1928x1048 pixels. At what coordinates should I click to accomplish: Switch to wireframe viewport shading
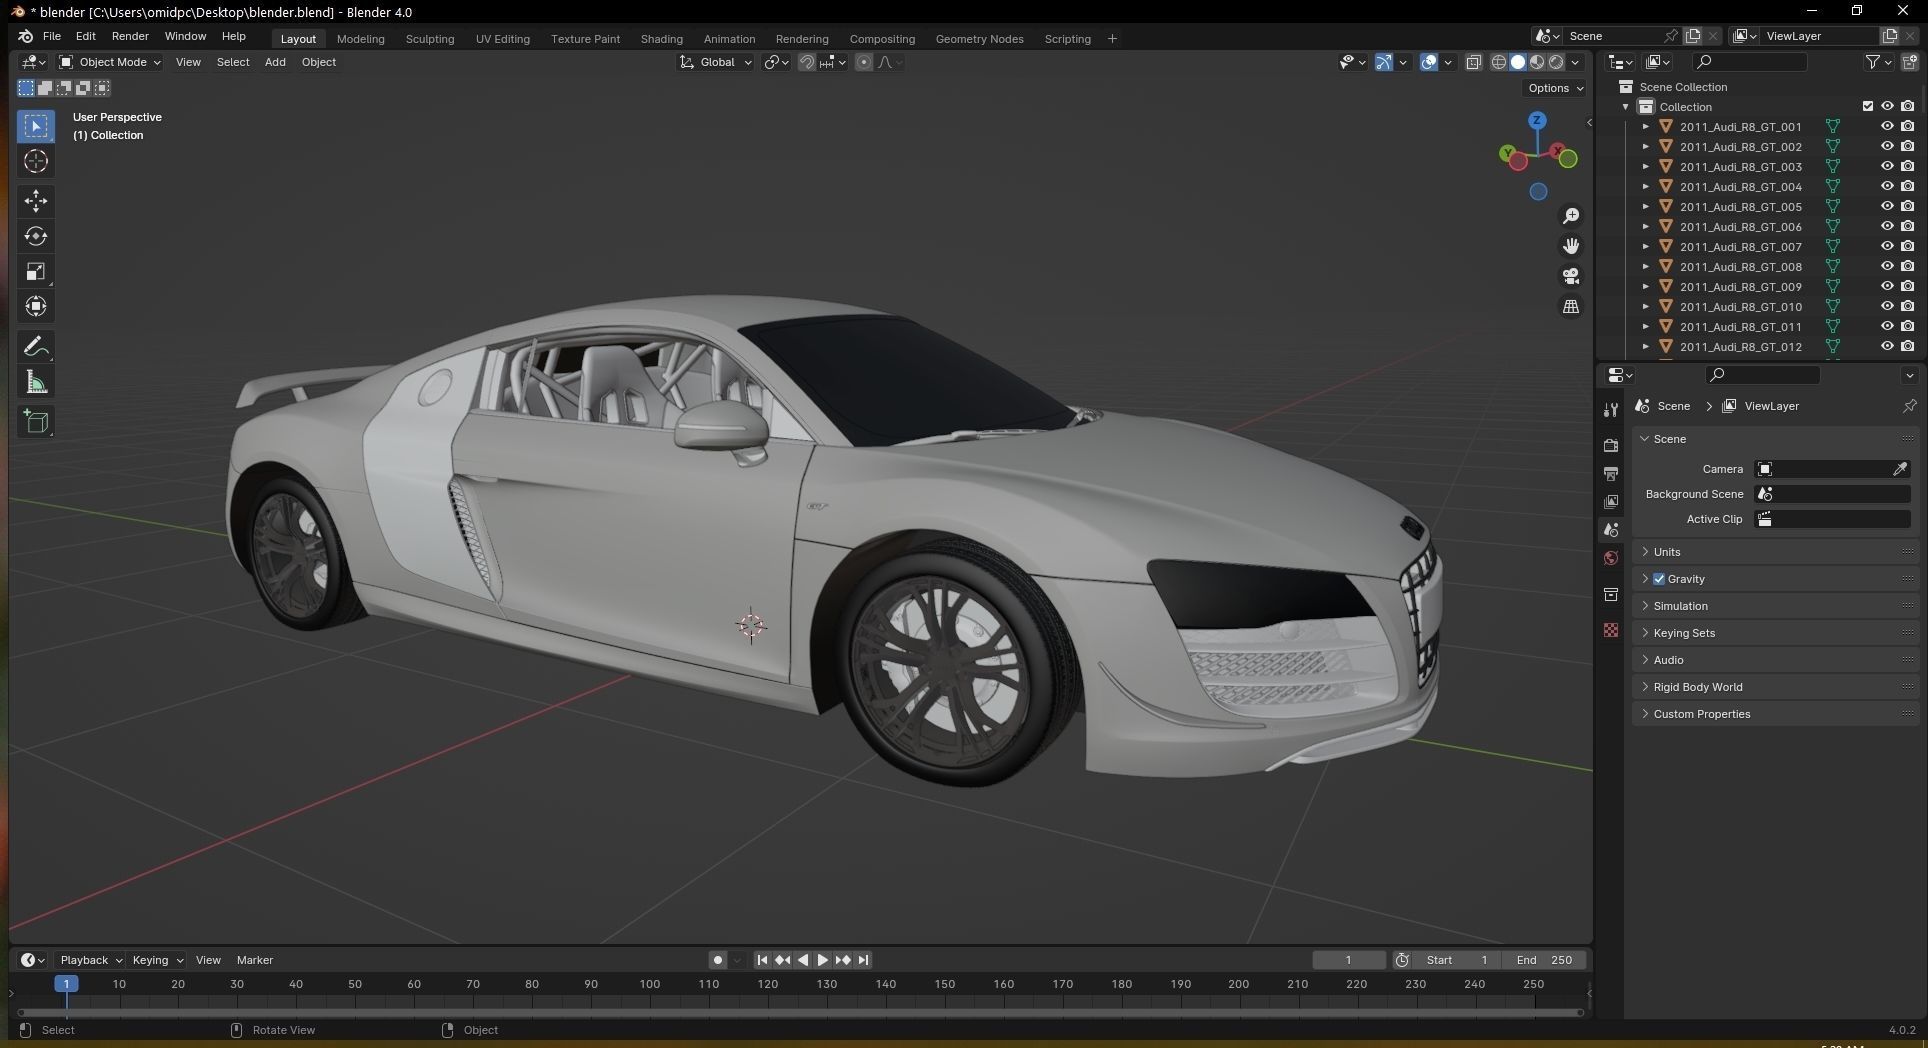point(1498,62)
